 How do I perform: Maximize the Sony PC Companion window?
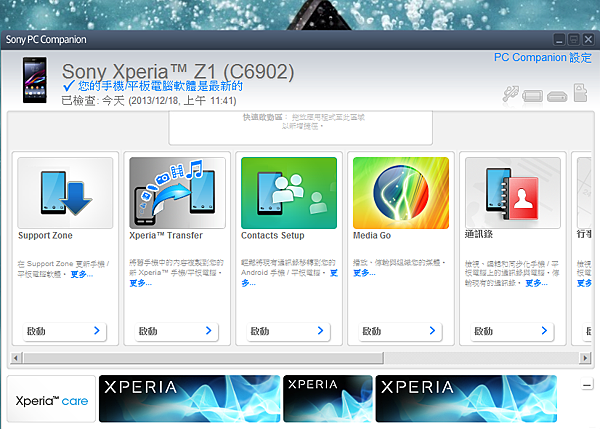point(574,39)
